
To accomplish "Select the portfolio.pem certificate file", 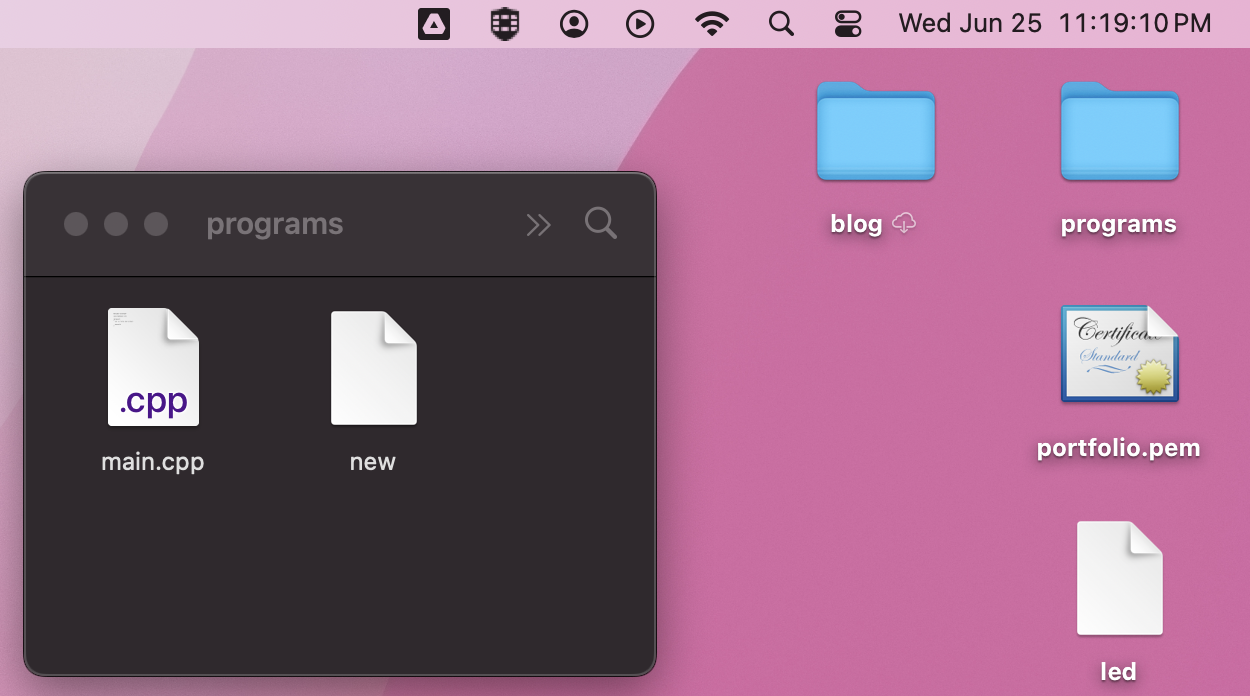I will click(x=1119, y=355).
